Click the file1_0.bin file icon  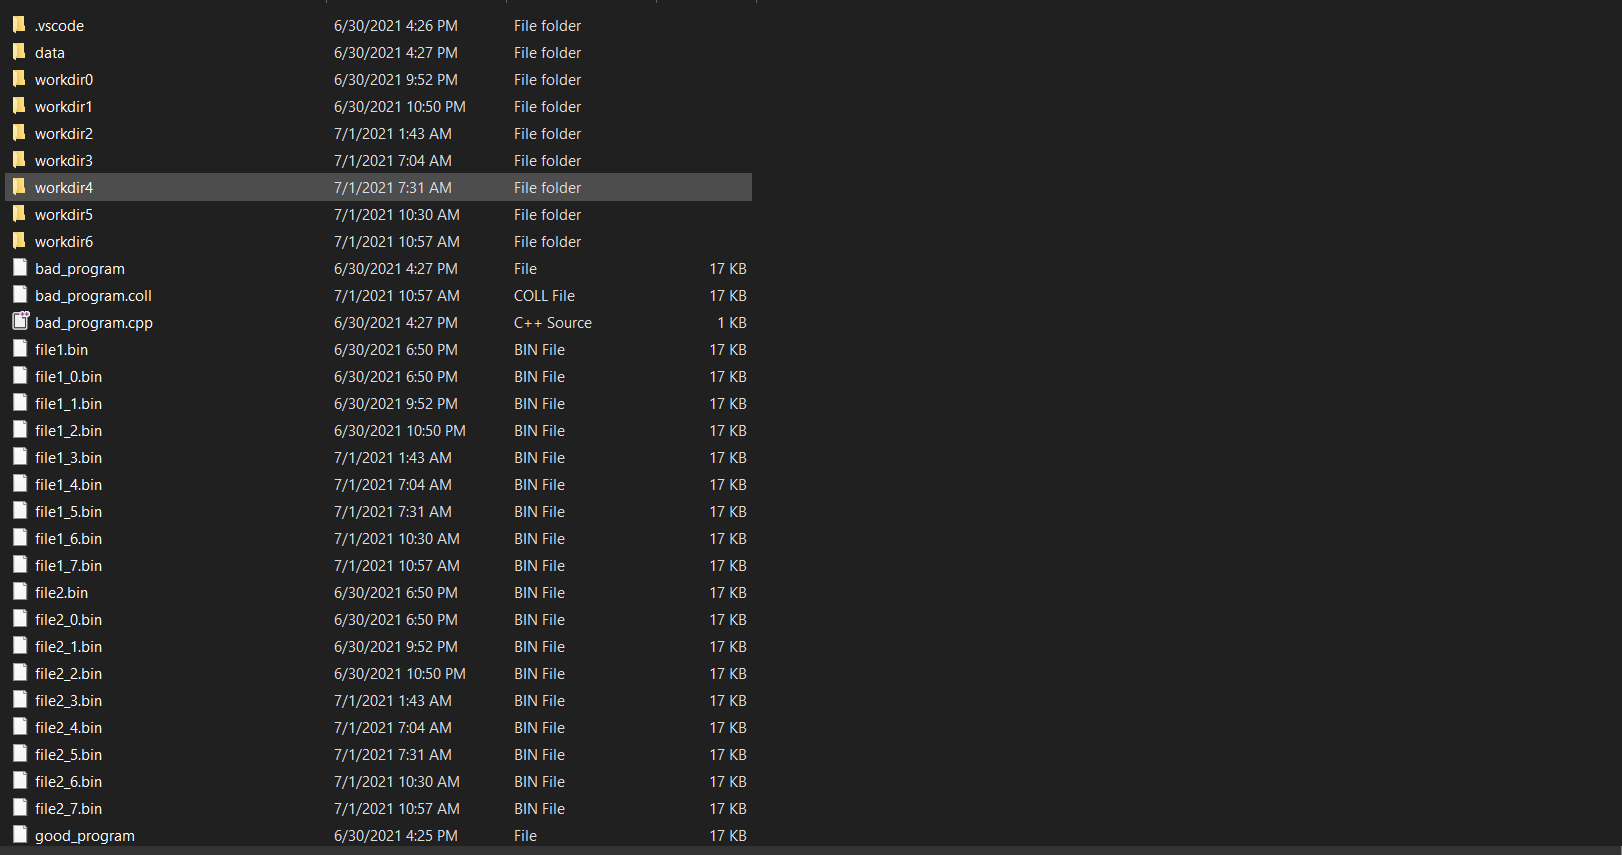coord(20,375)
